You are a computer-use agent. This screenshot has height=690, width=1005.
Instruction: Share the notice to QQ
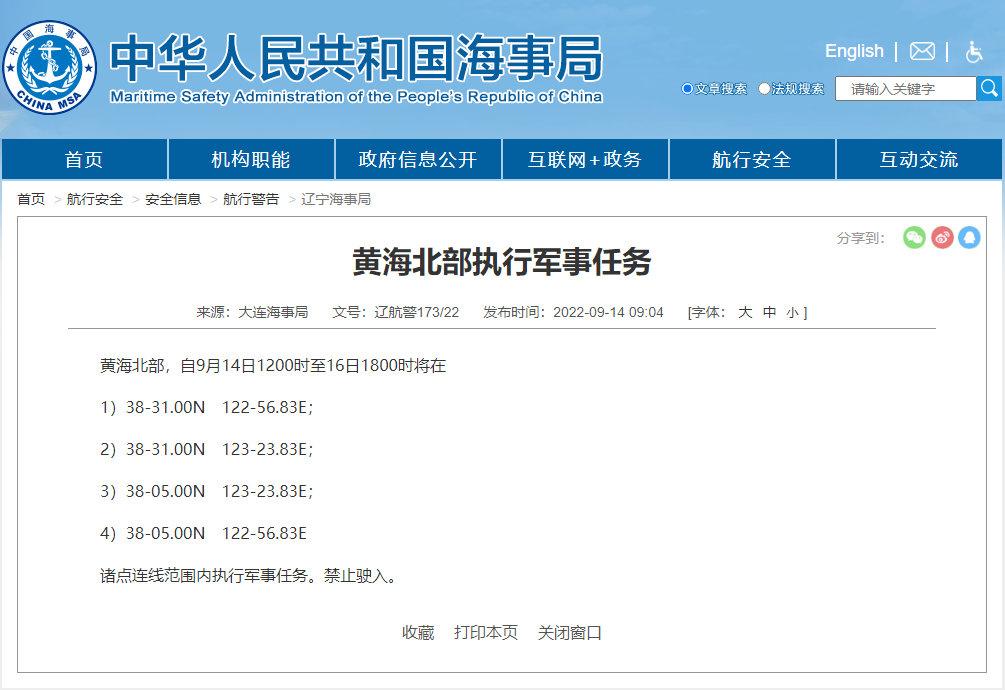969,237
